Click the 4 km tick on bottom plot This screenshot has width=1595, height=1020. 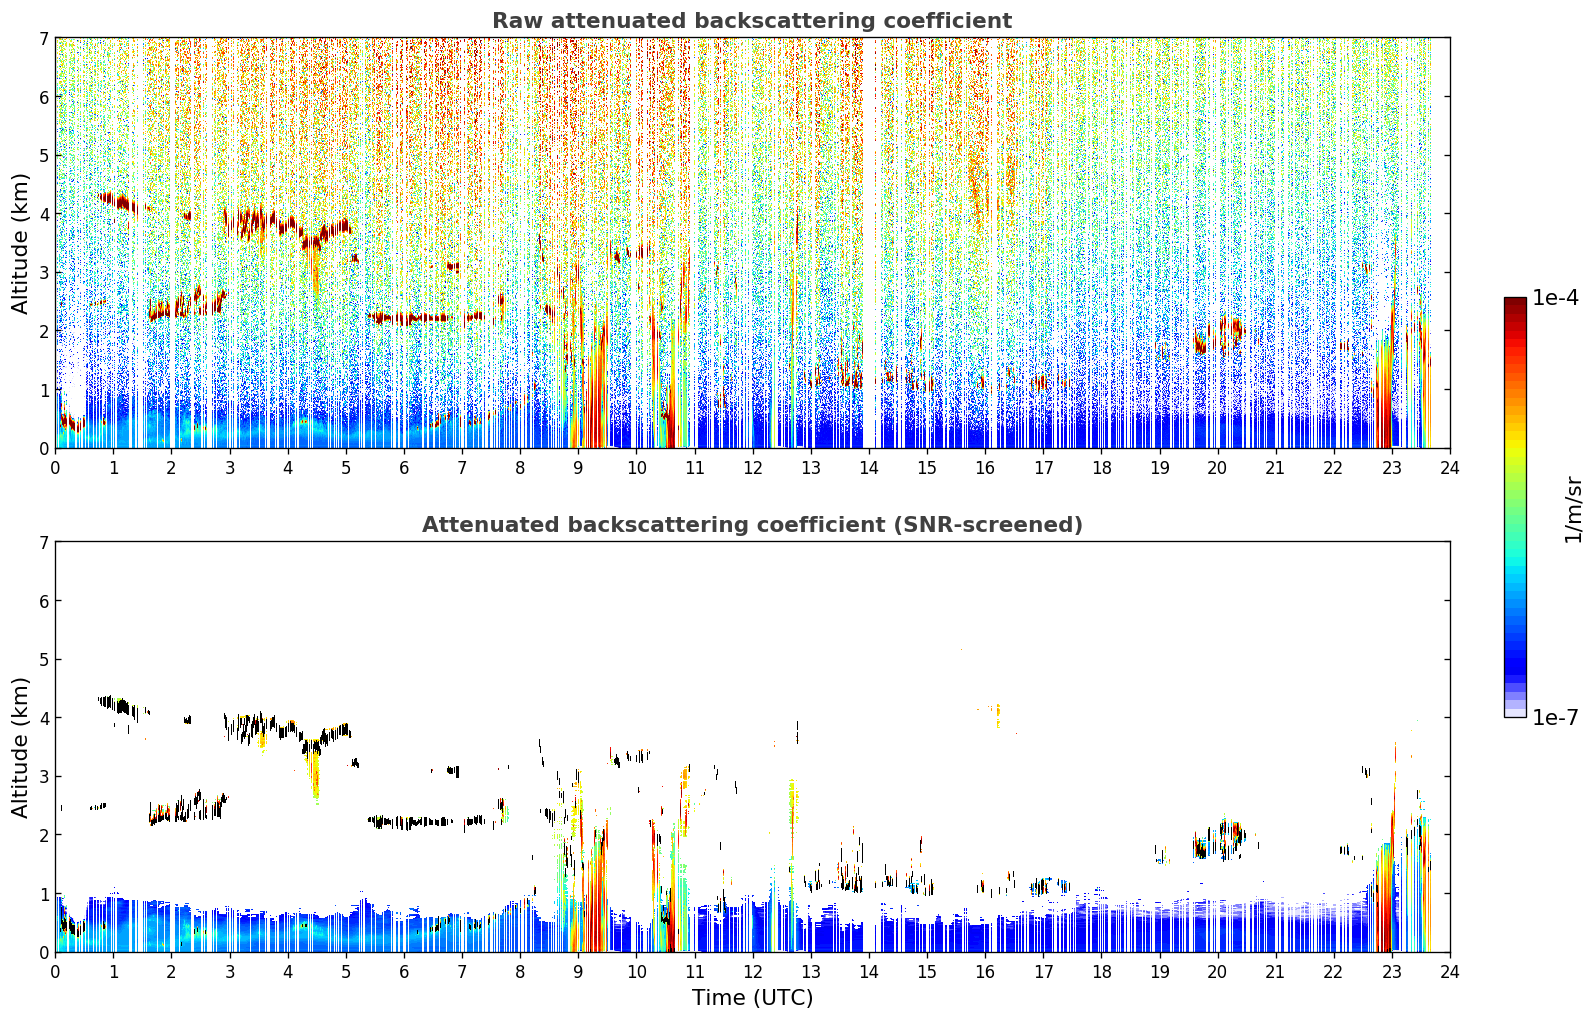pyautogui.click(x=44, y=718)
